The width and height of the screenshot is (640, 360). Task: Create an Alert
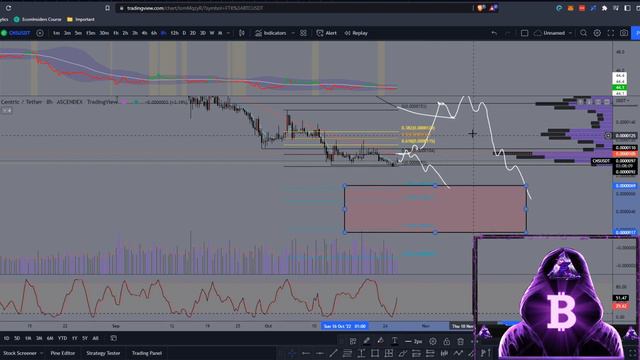[327, 33]
